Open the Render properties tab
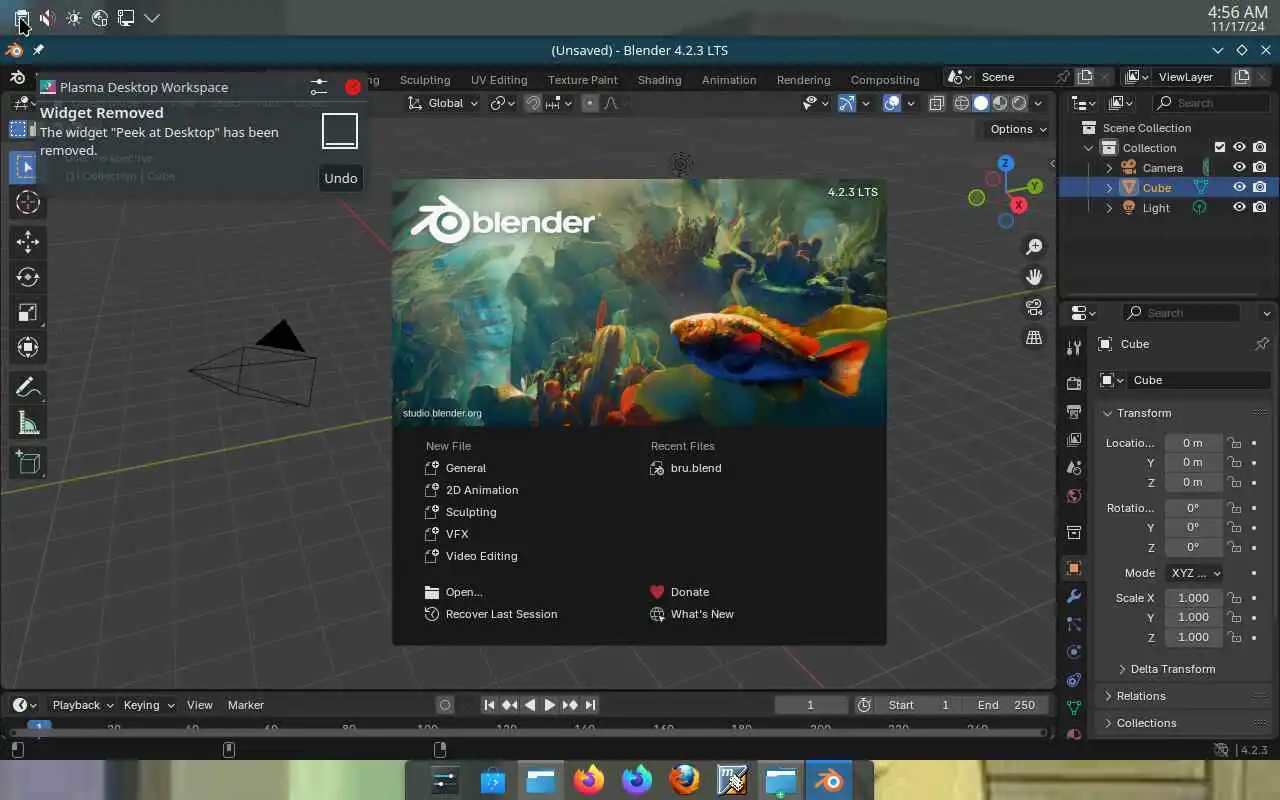This screenshot has height=800, width=1280. click(1074, 384)
